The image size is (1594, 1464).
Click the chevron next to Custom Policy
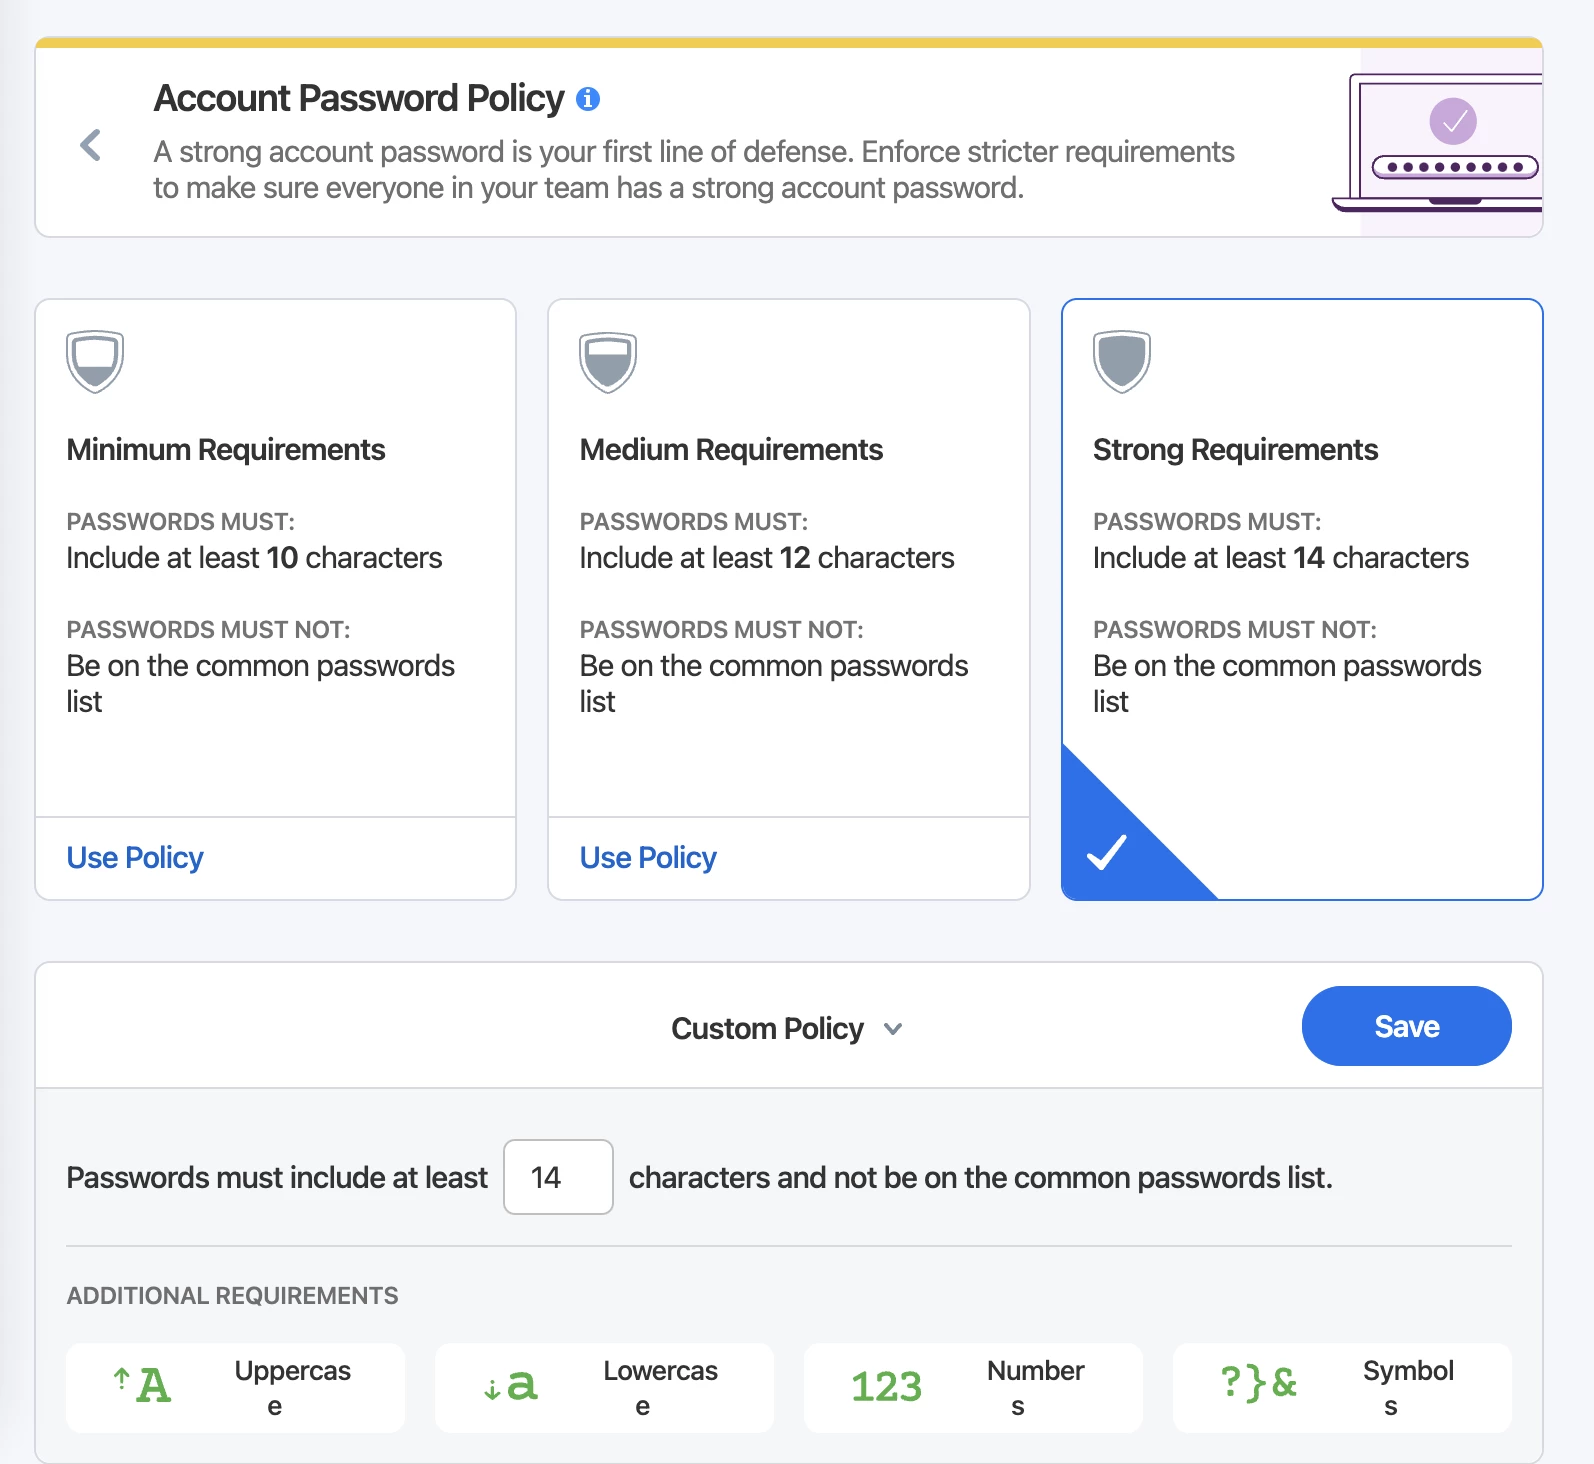coord(893,1029)
